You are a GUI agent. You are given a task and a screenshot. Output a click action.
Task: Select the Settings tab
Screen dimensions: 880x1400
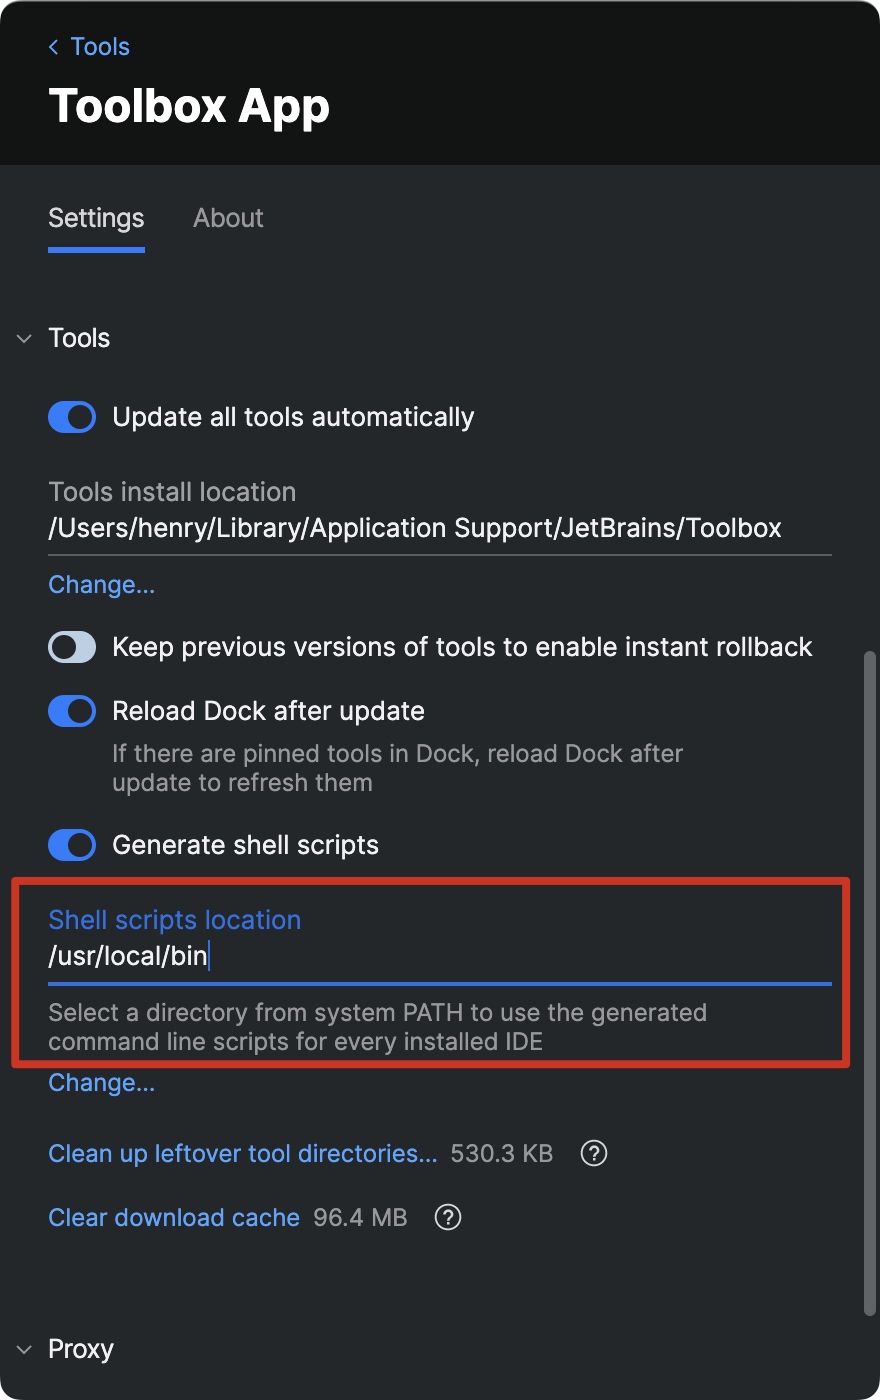[96, 218]
